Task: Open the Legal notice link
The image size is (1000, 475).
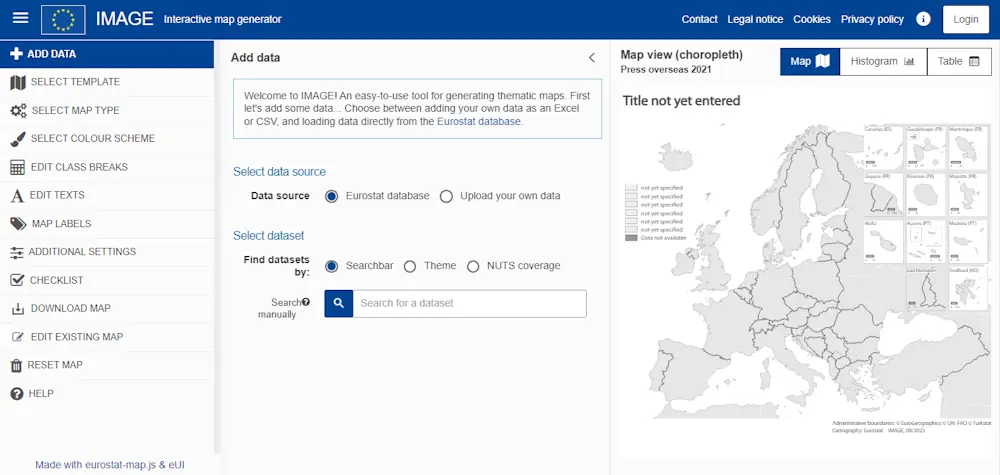Action: (755, 19)
